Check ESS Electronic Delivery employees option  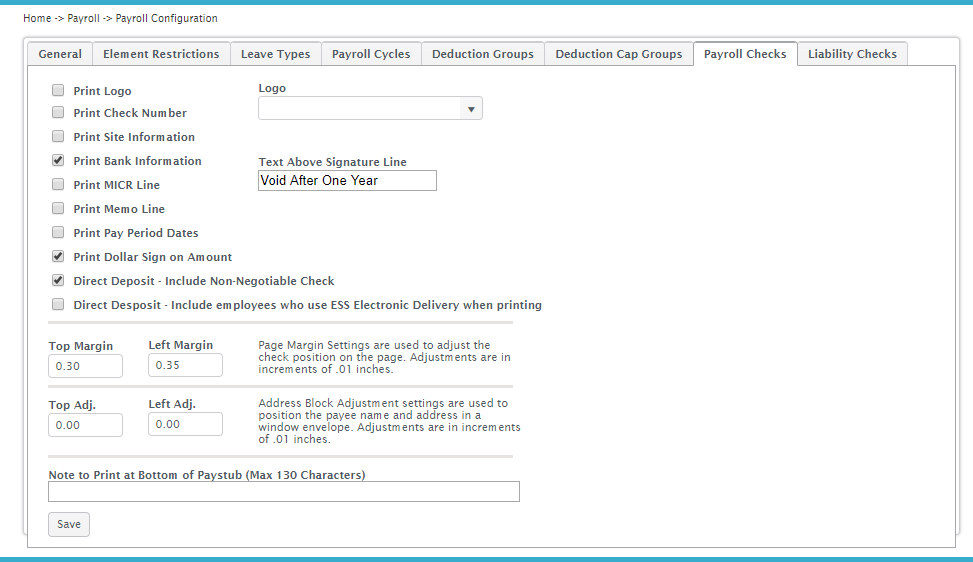[58, 305]
